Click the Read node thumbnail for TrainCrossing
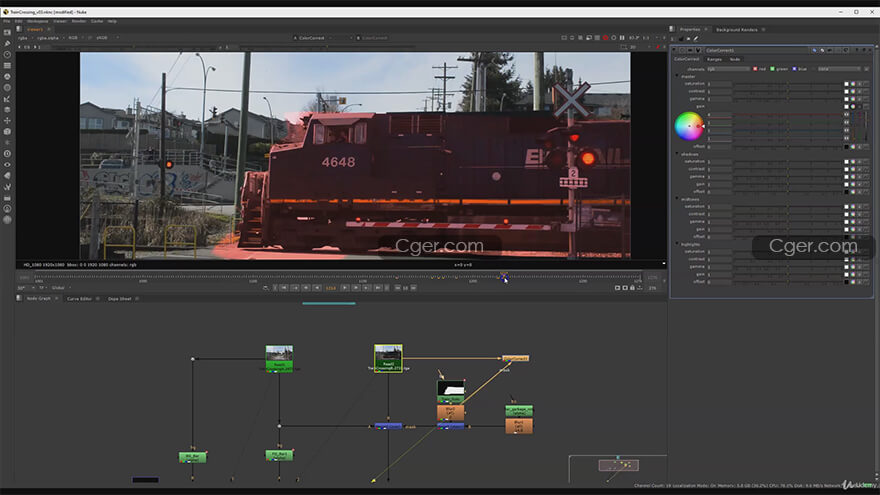The width and height of the screenshot is (880, 495). coord(388,353)
